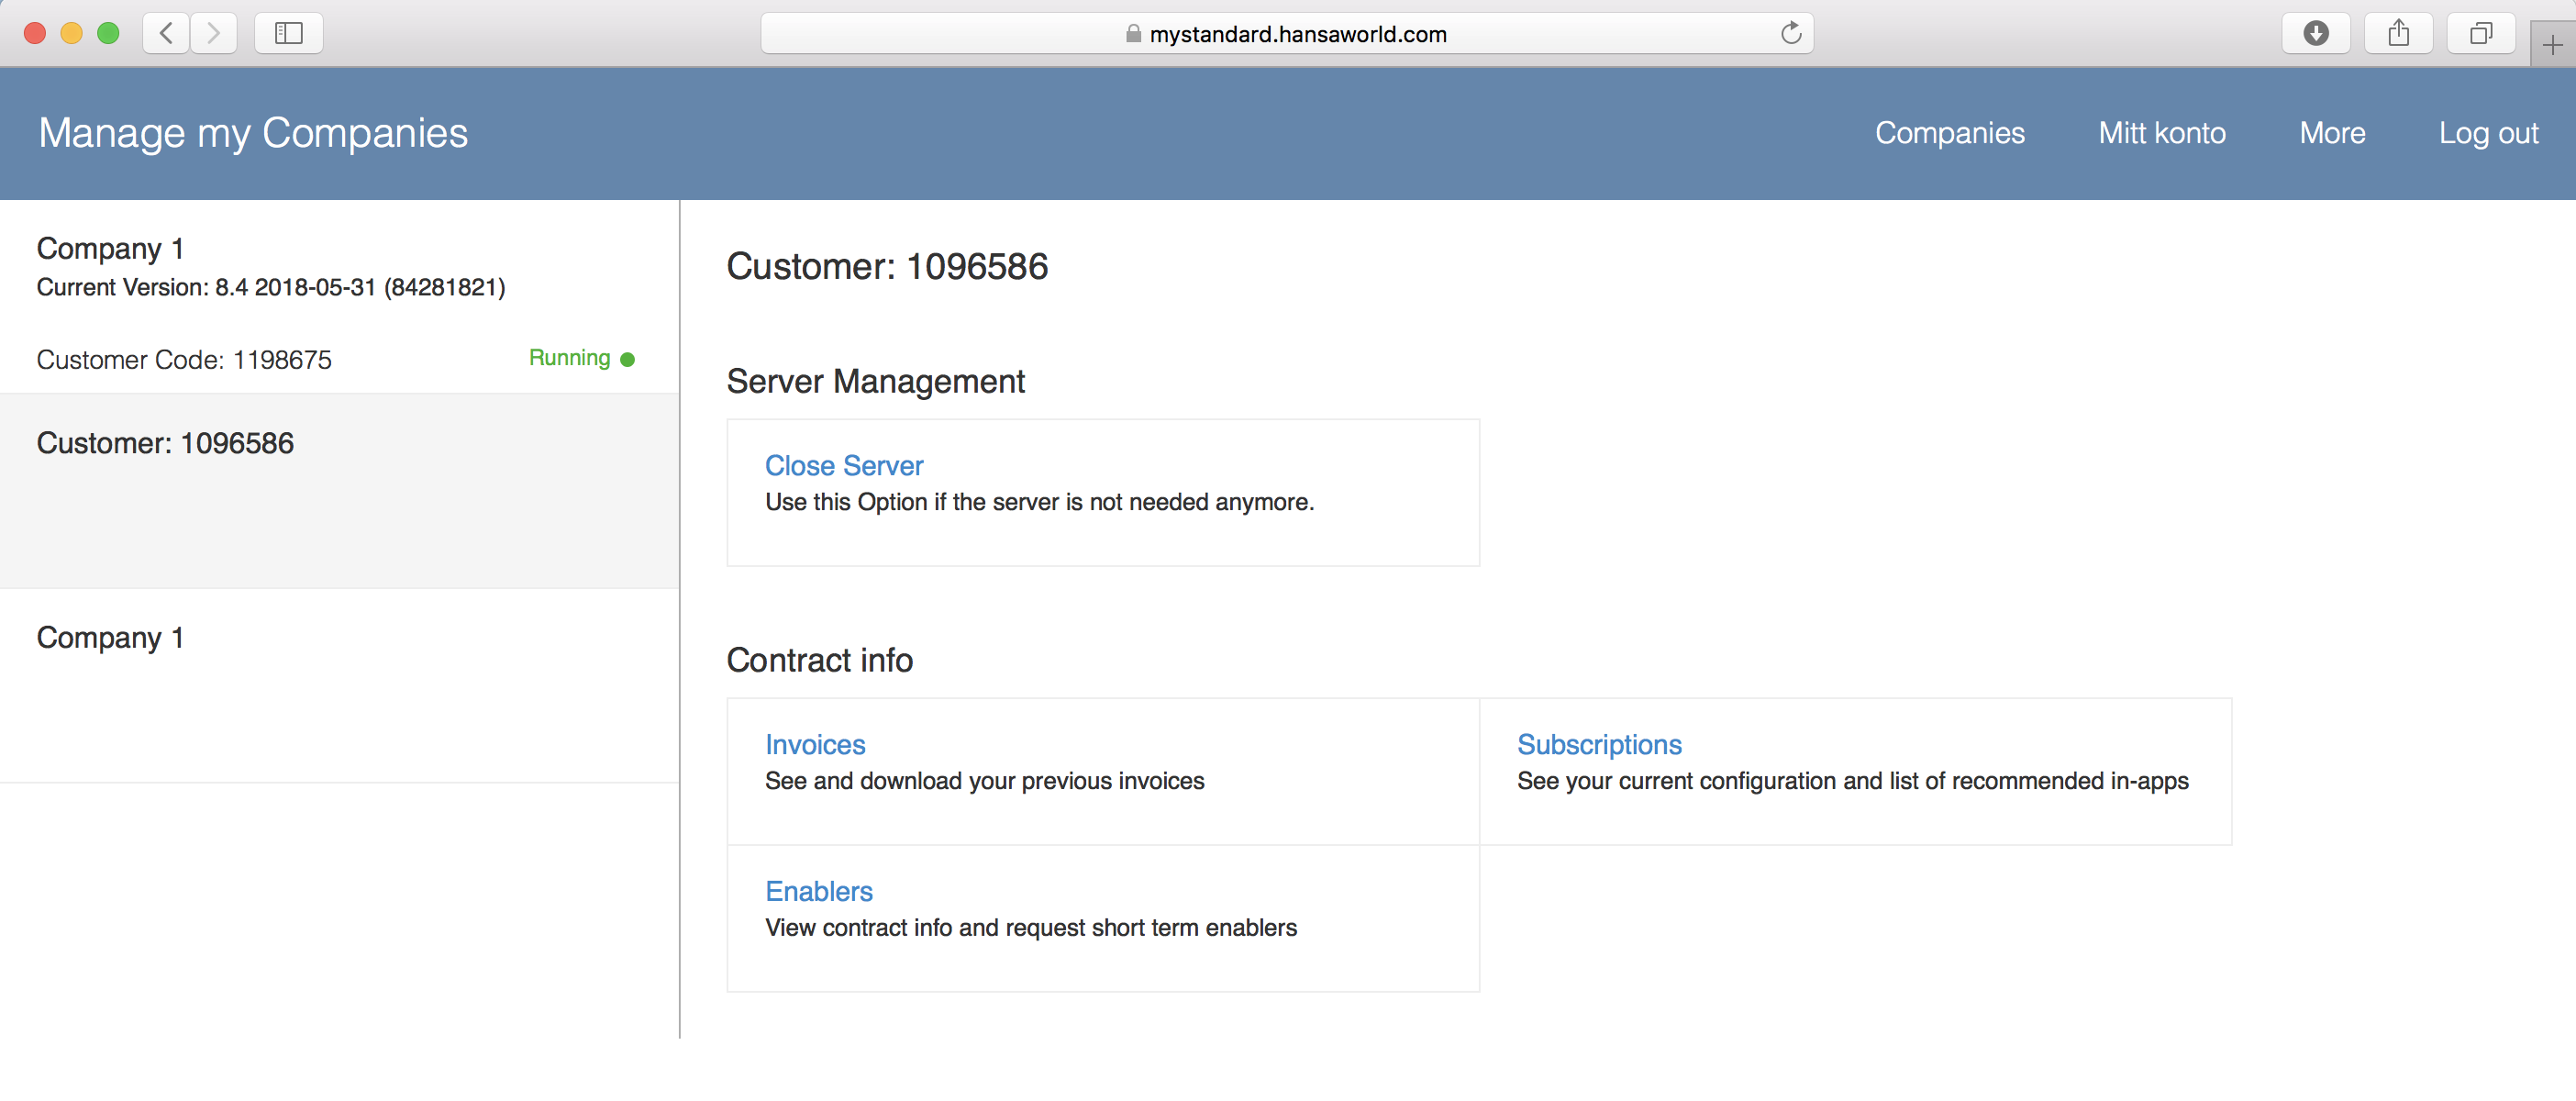
Task: Click the main Customer: 1096586 heading
Action: click(x=887, y=267)
